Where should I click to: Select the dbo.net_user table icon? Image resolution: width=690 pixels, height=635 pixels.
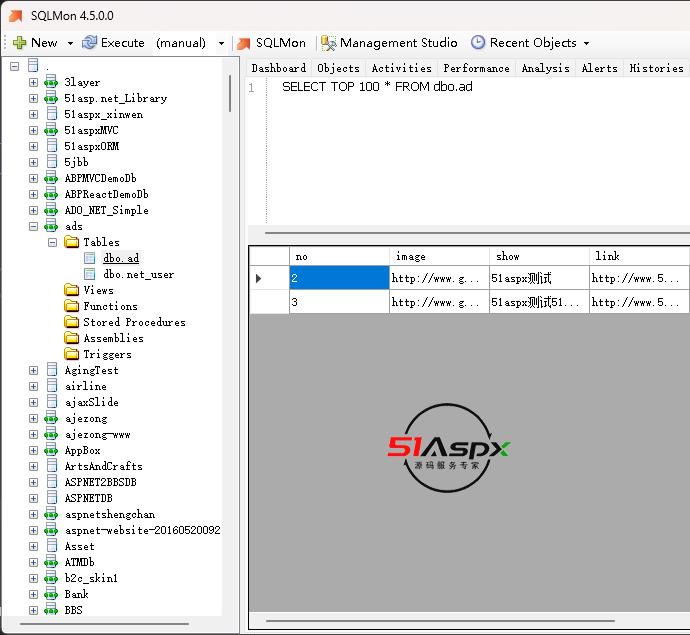[x=90, y=274]
